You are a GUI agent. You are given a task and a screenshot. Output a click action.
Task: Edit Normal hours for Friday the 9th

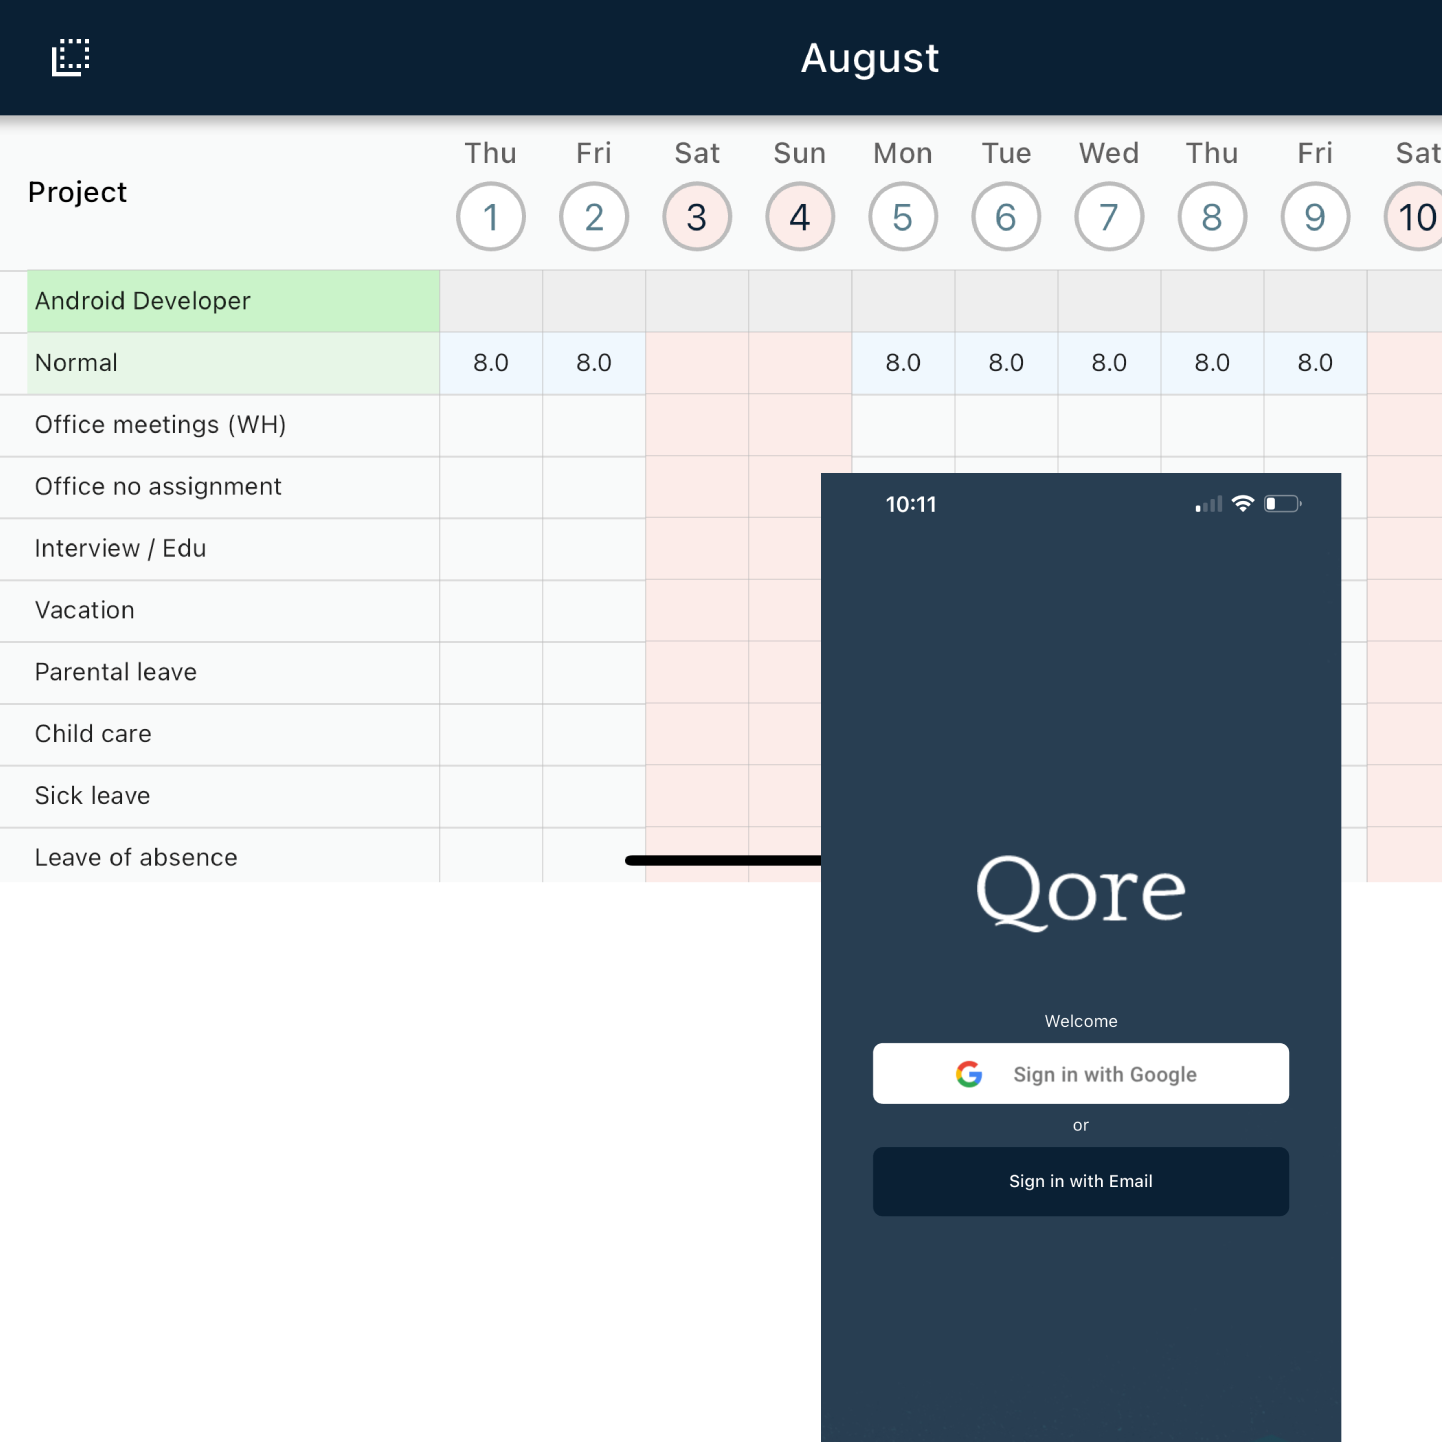(1315, 363)
